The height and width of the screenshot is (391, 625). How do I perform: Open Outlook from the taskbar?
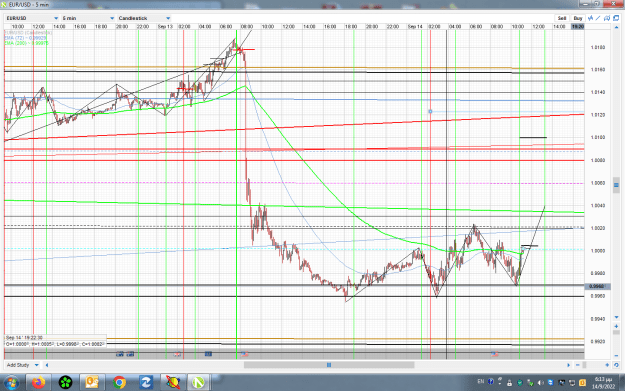click(x=92, y=383)
